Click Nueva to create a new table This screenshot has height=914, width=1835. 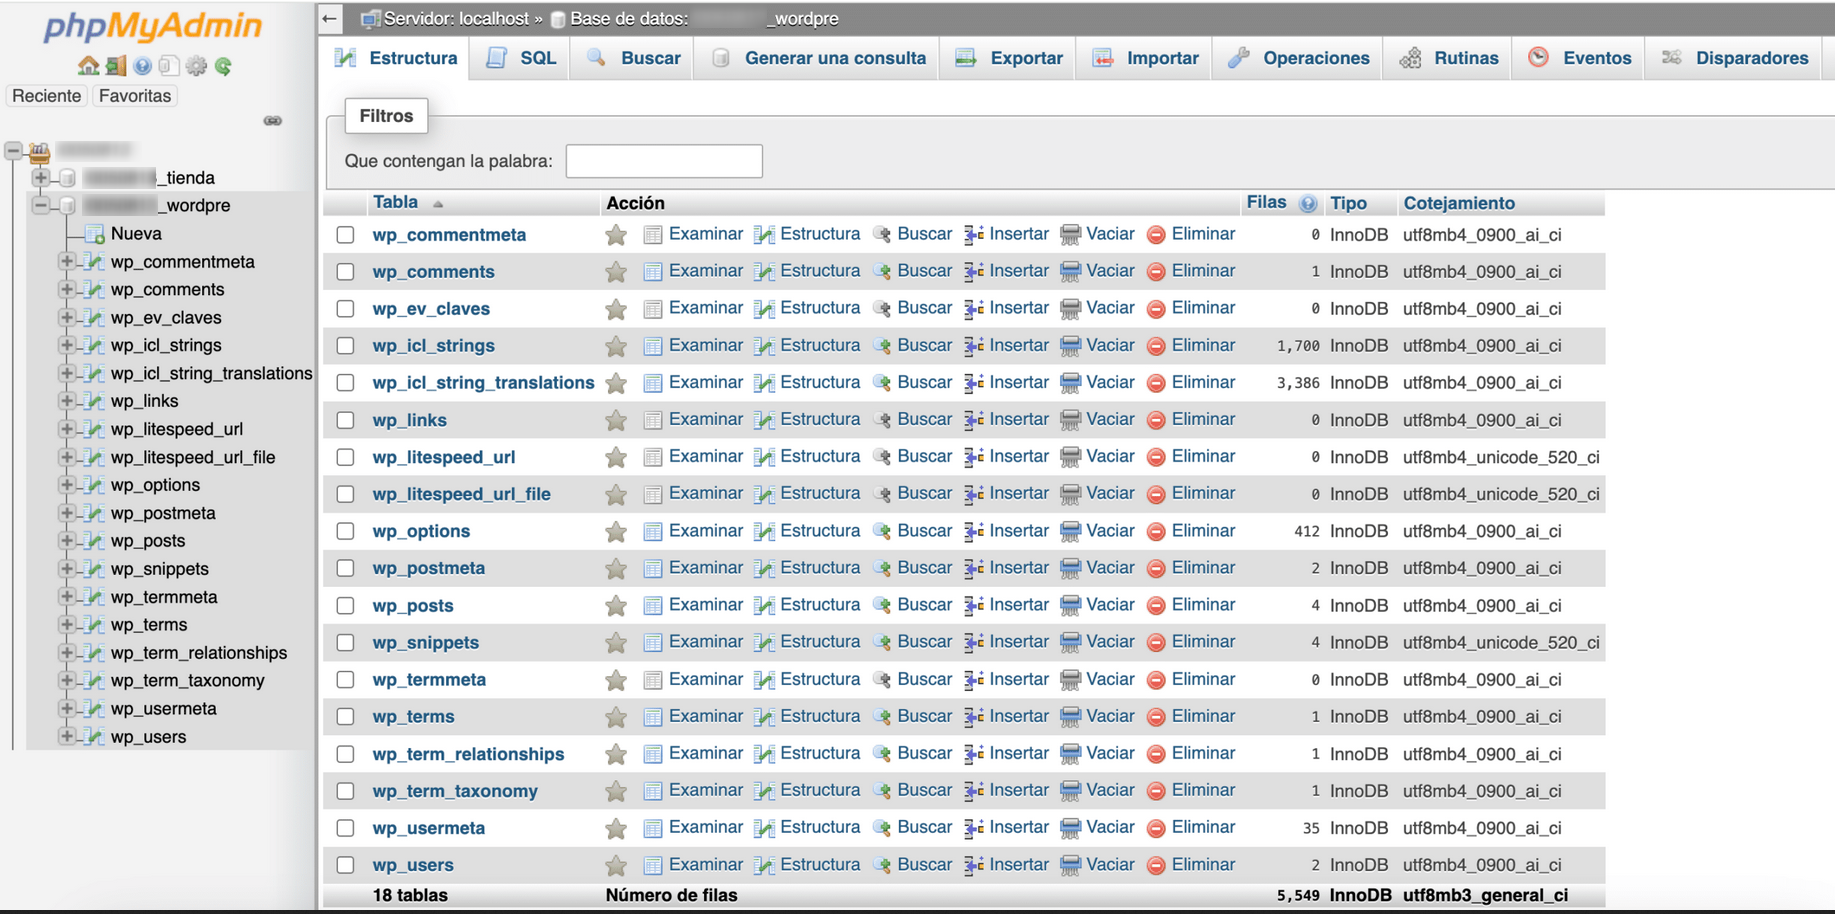pyautogui.click(x=136, y=234)
